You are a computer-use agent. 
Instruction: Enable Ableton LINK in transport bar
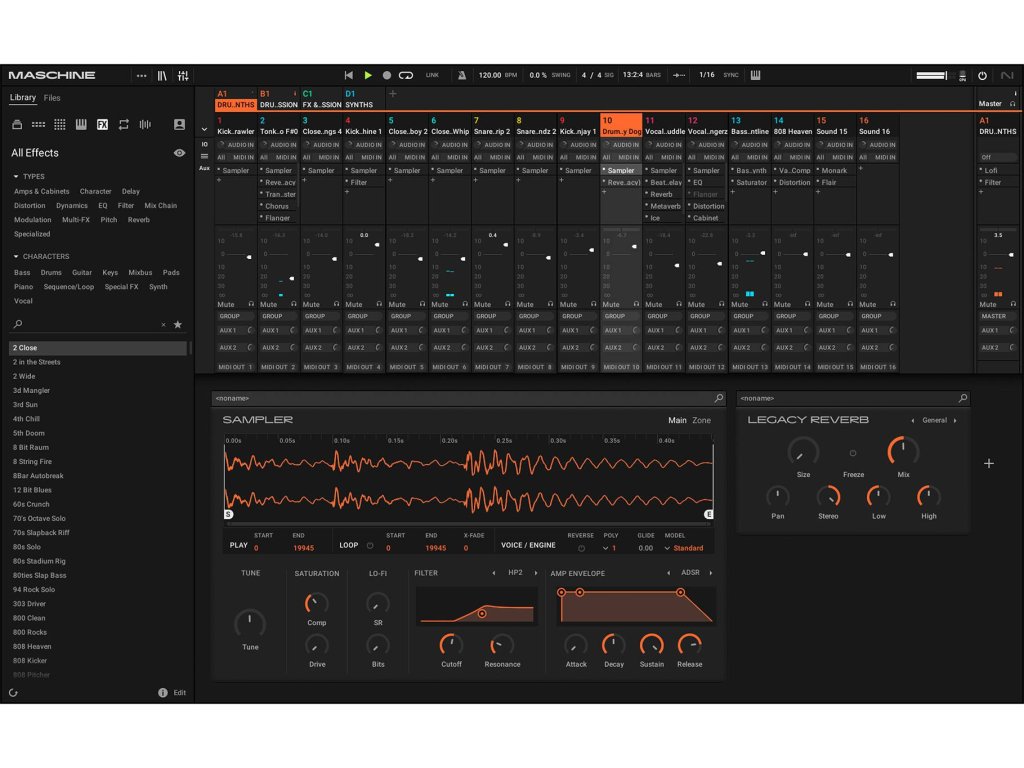coord(432,75)
